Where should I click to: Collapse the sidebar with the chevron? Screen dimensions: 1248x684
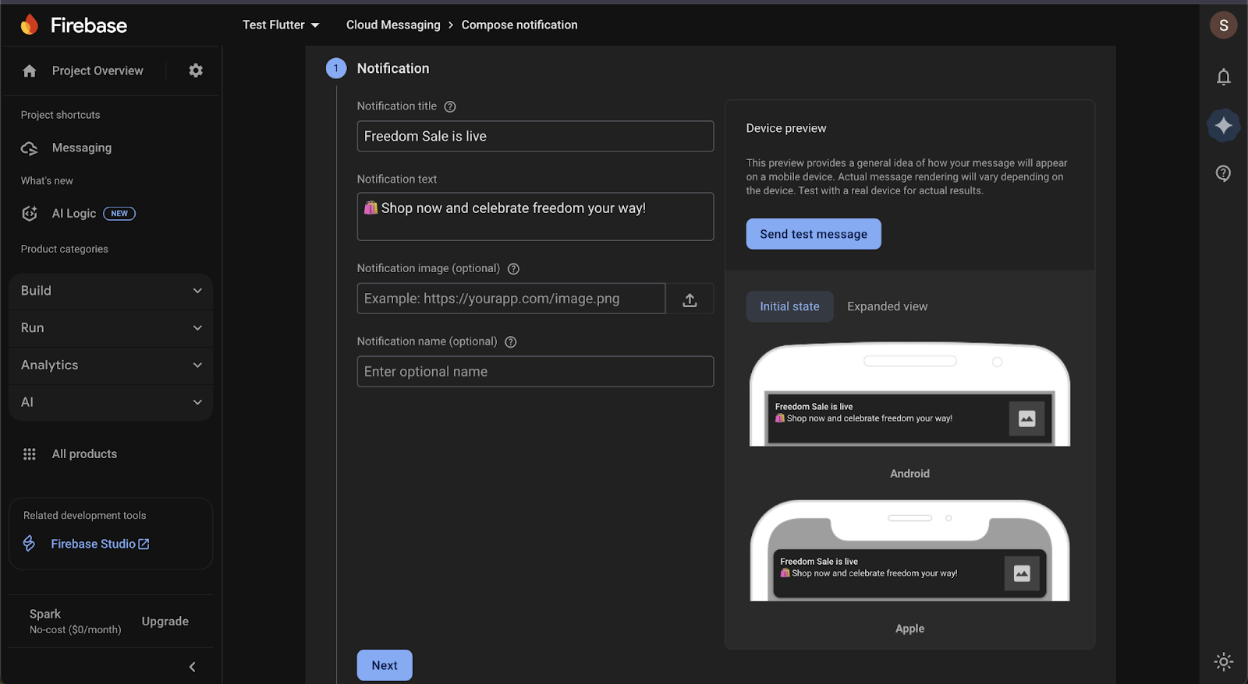pyautogui.click(x=193, y=667)
